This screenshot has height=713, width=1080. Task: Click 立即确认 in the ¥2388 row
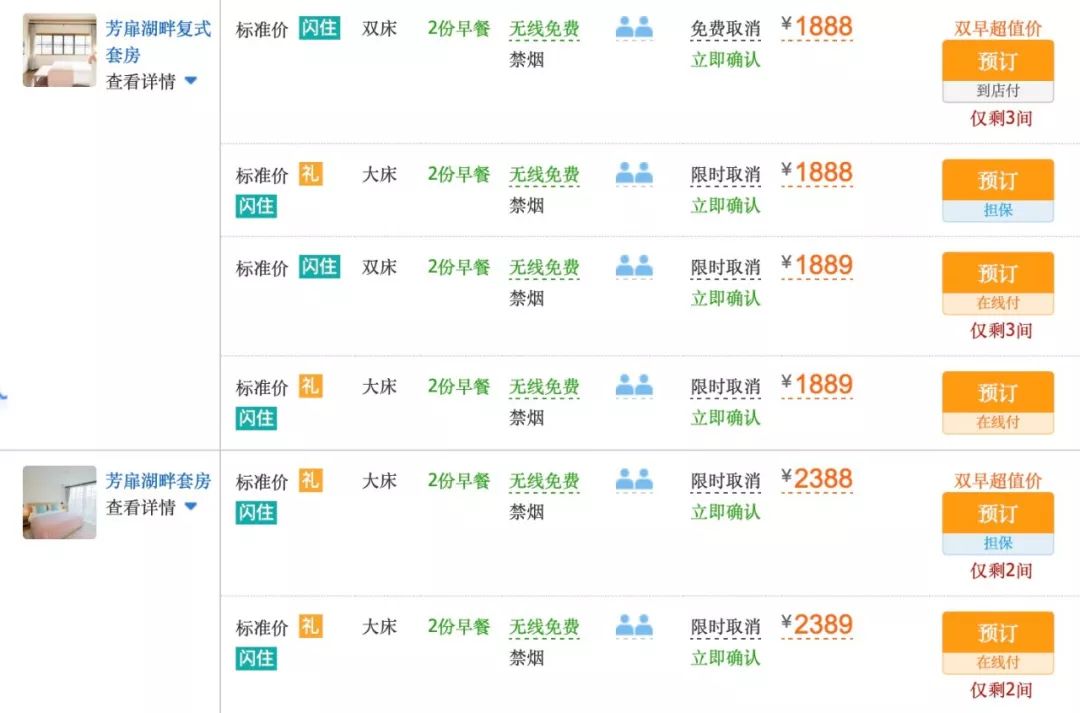724,511
